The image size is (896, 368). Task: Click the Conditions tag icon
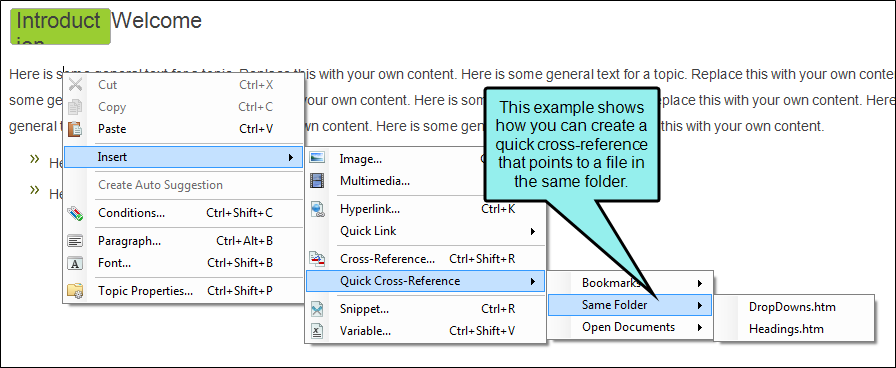75,213
